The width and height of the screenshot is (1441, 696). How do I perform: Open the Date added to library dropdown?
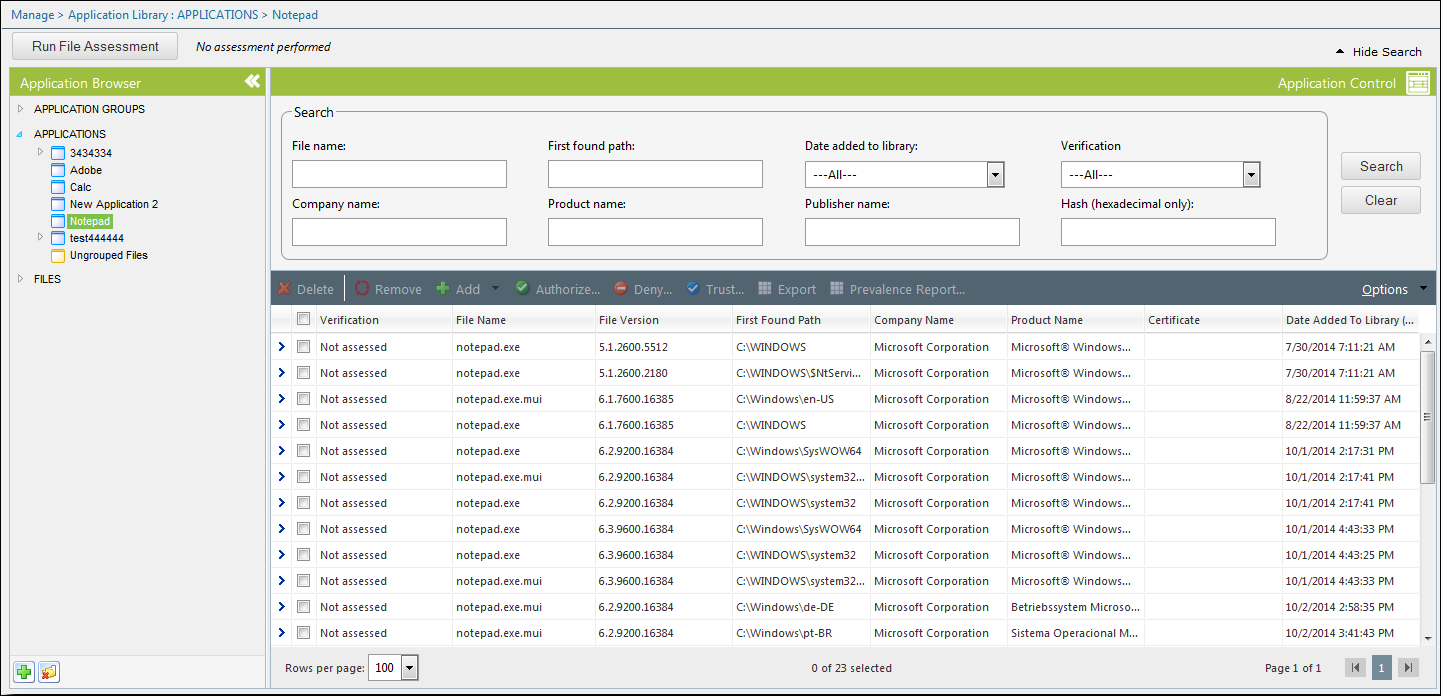click(994, 175)
